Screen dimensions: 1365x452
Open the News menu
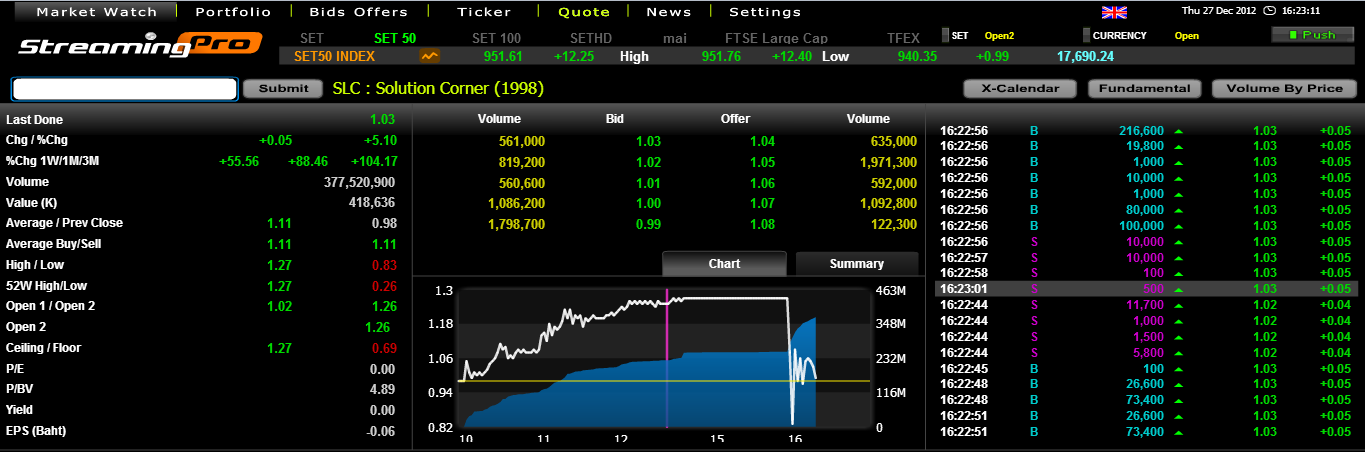pos(669,12)
